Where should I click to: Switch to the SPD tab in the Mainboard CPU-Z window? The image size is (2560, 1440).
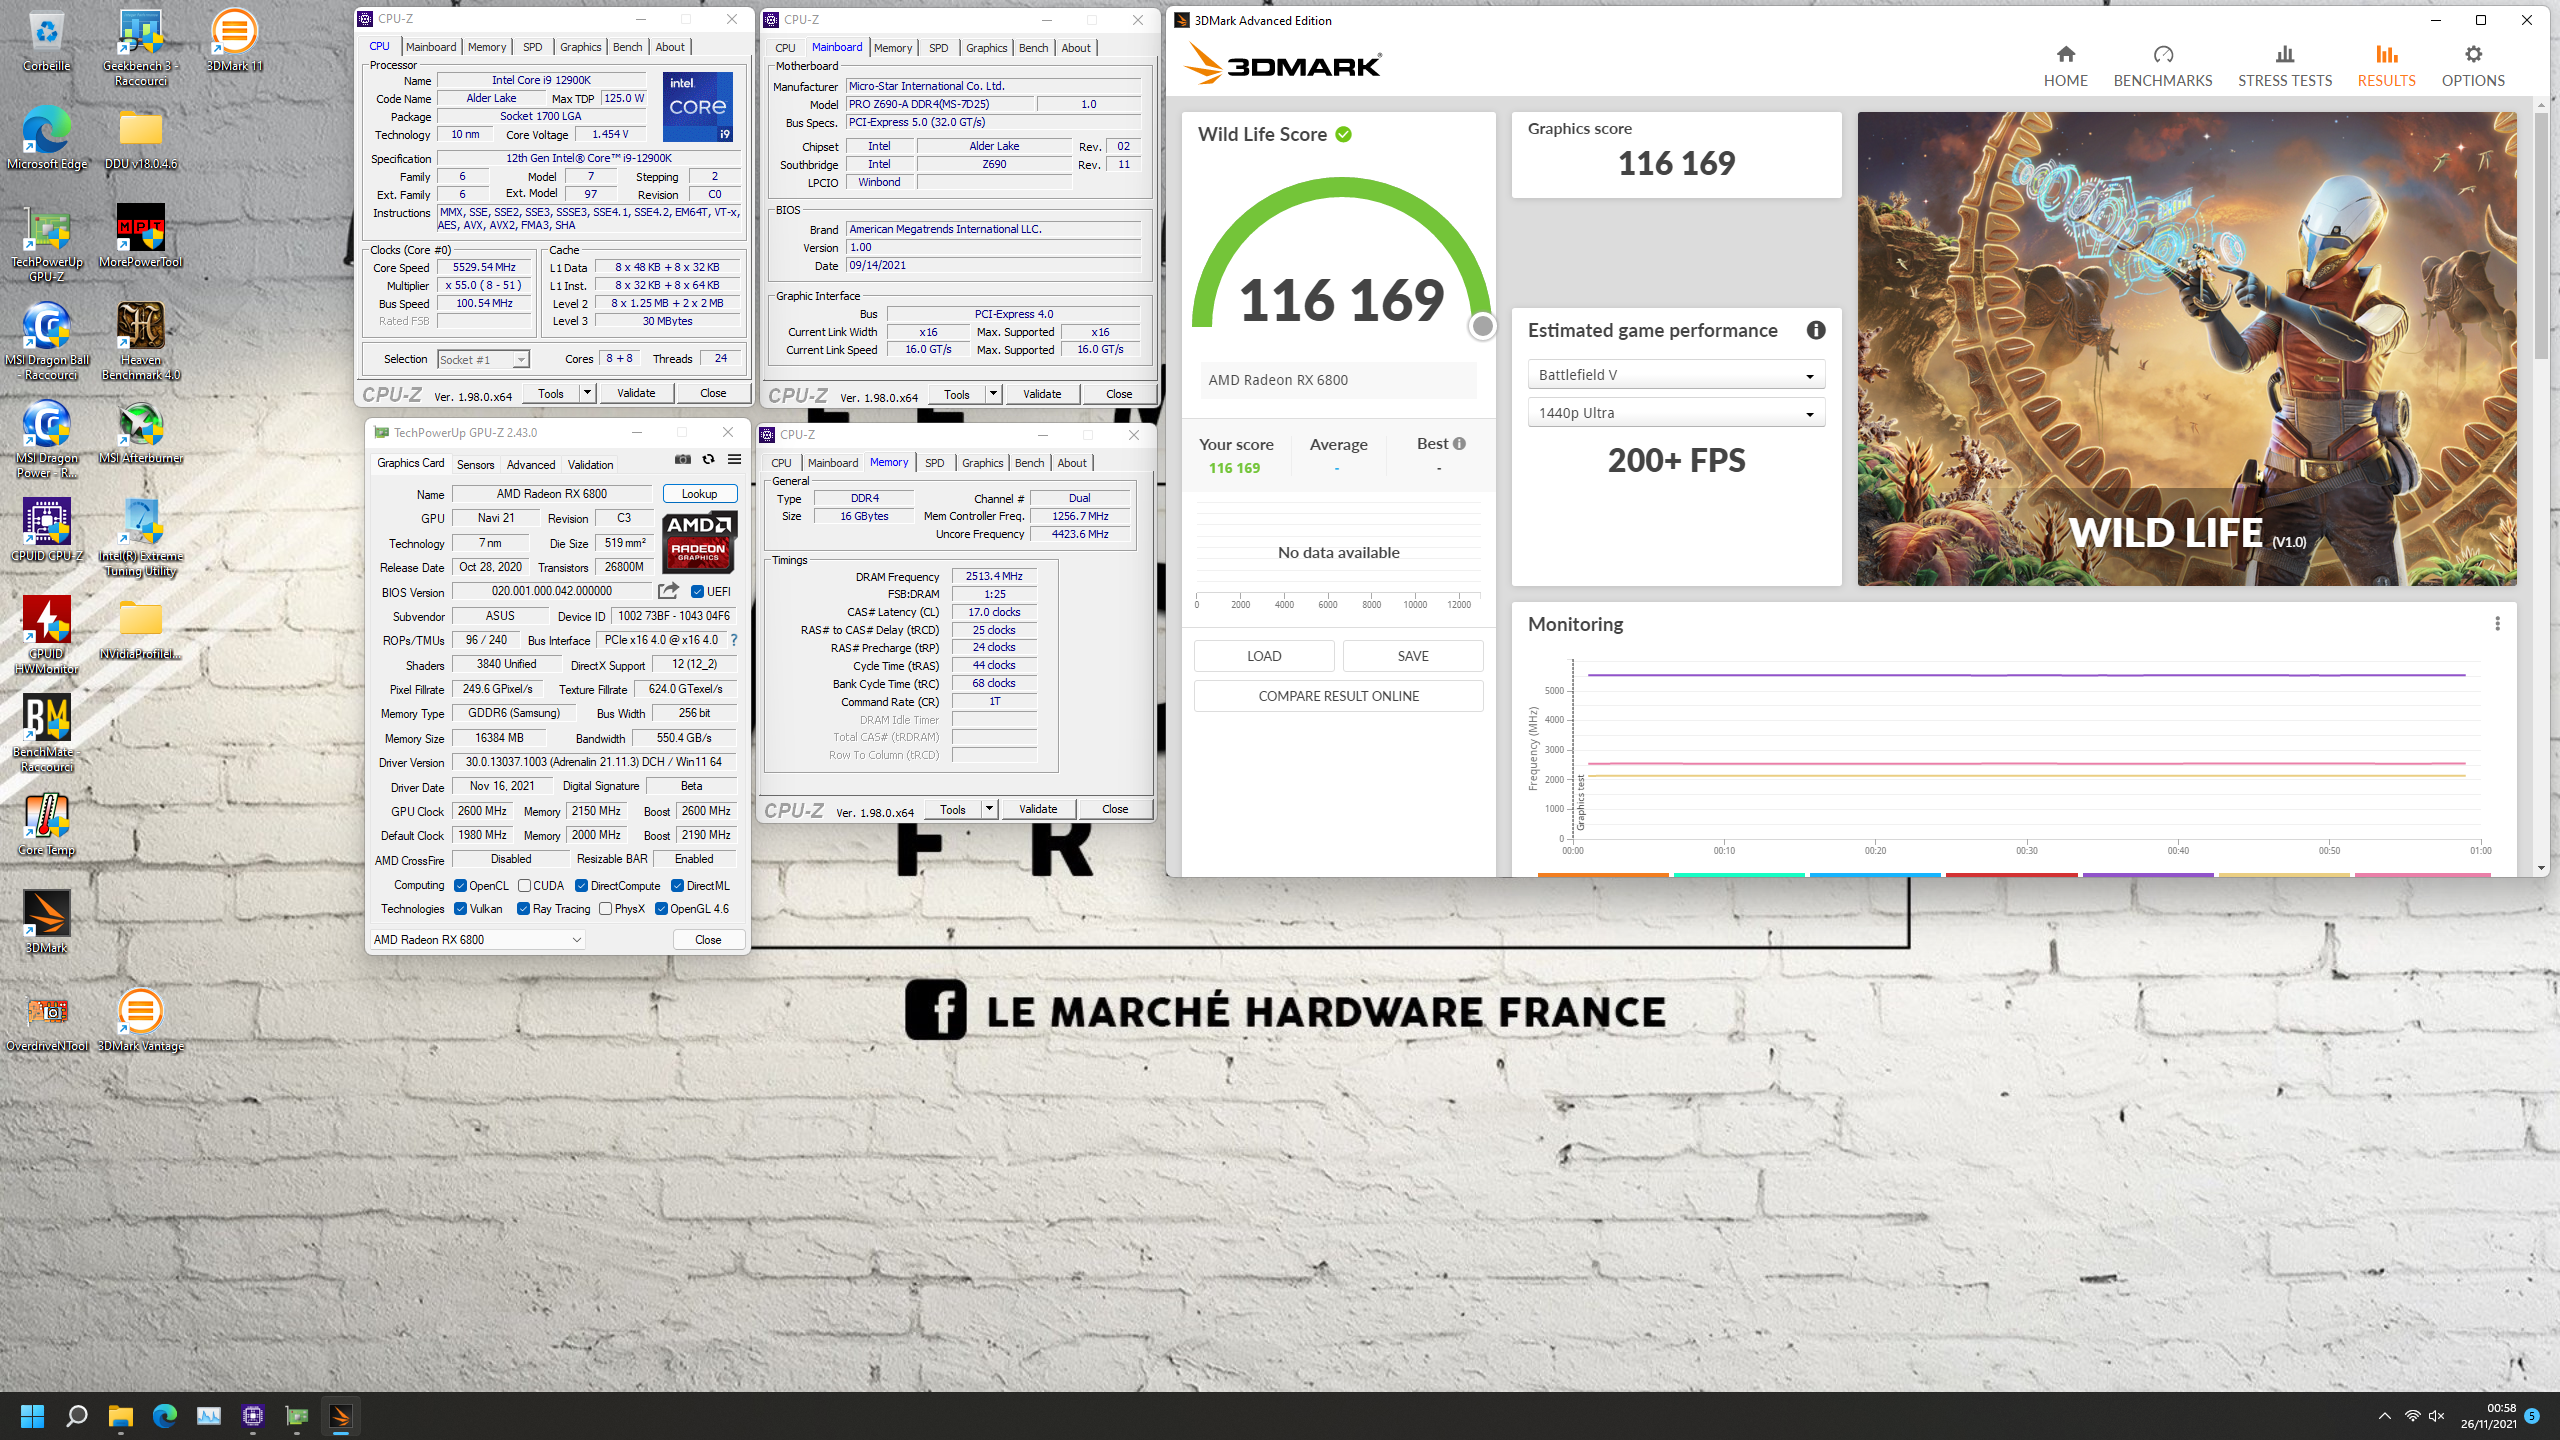(x=938, y=48)
